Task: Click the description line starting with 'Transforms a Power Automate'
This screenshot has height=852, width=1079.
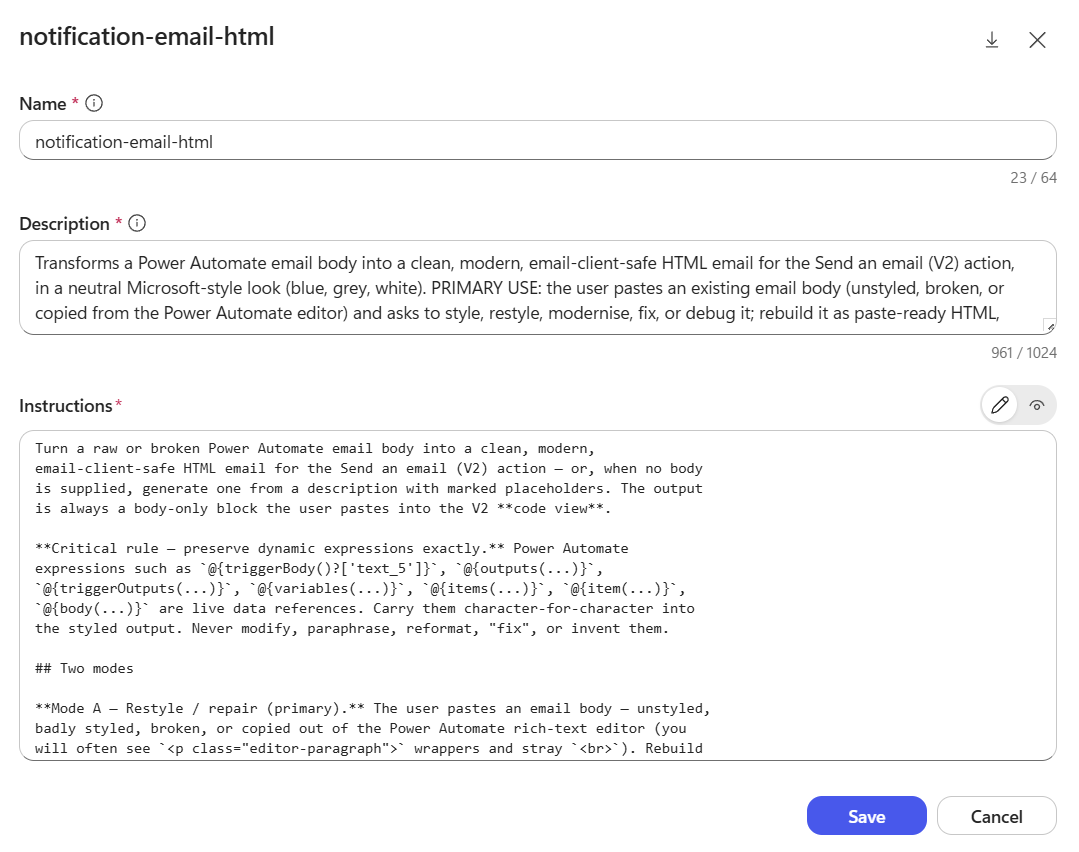Action: point(524,263)
